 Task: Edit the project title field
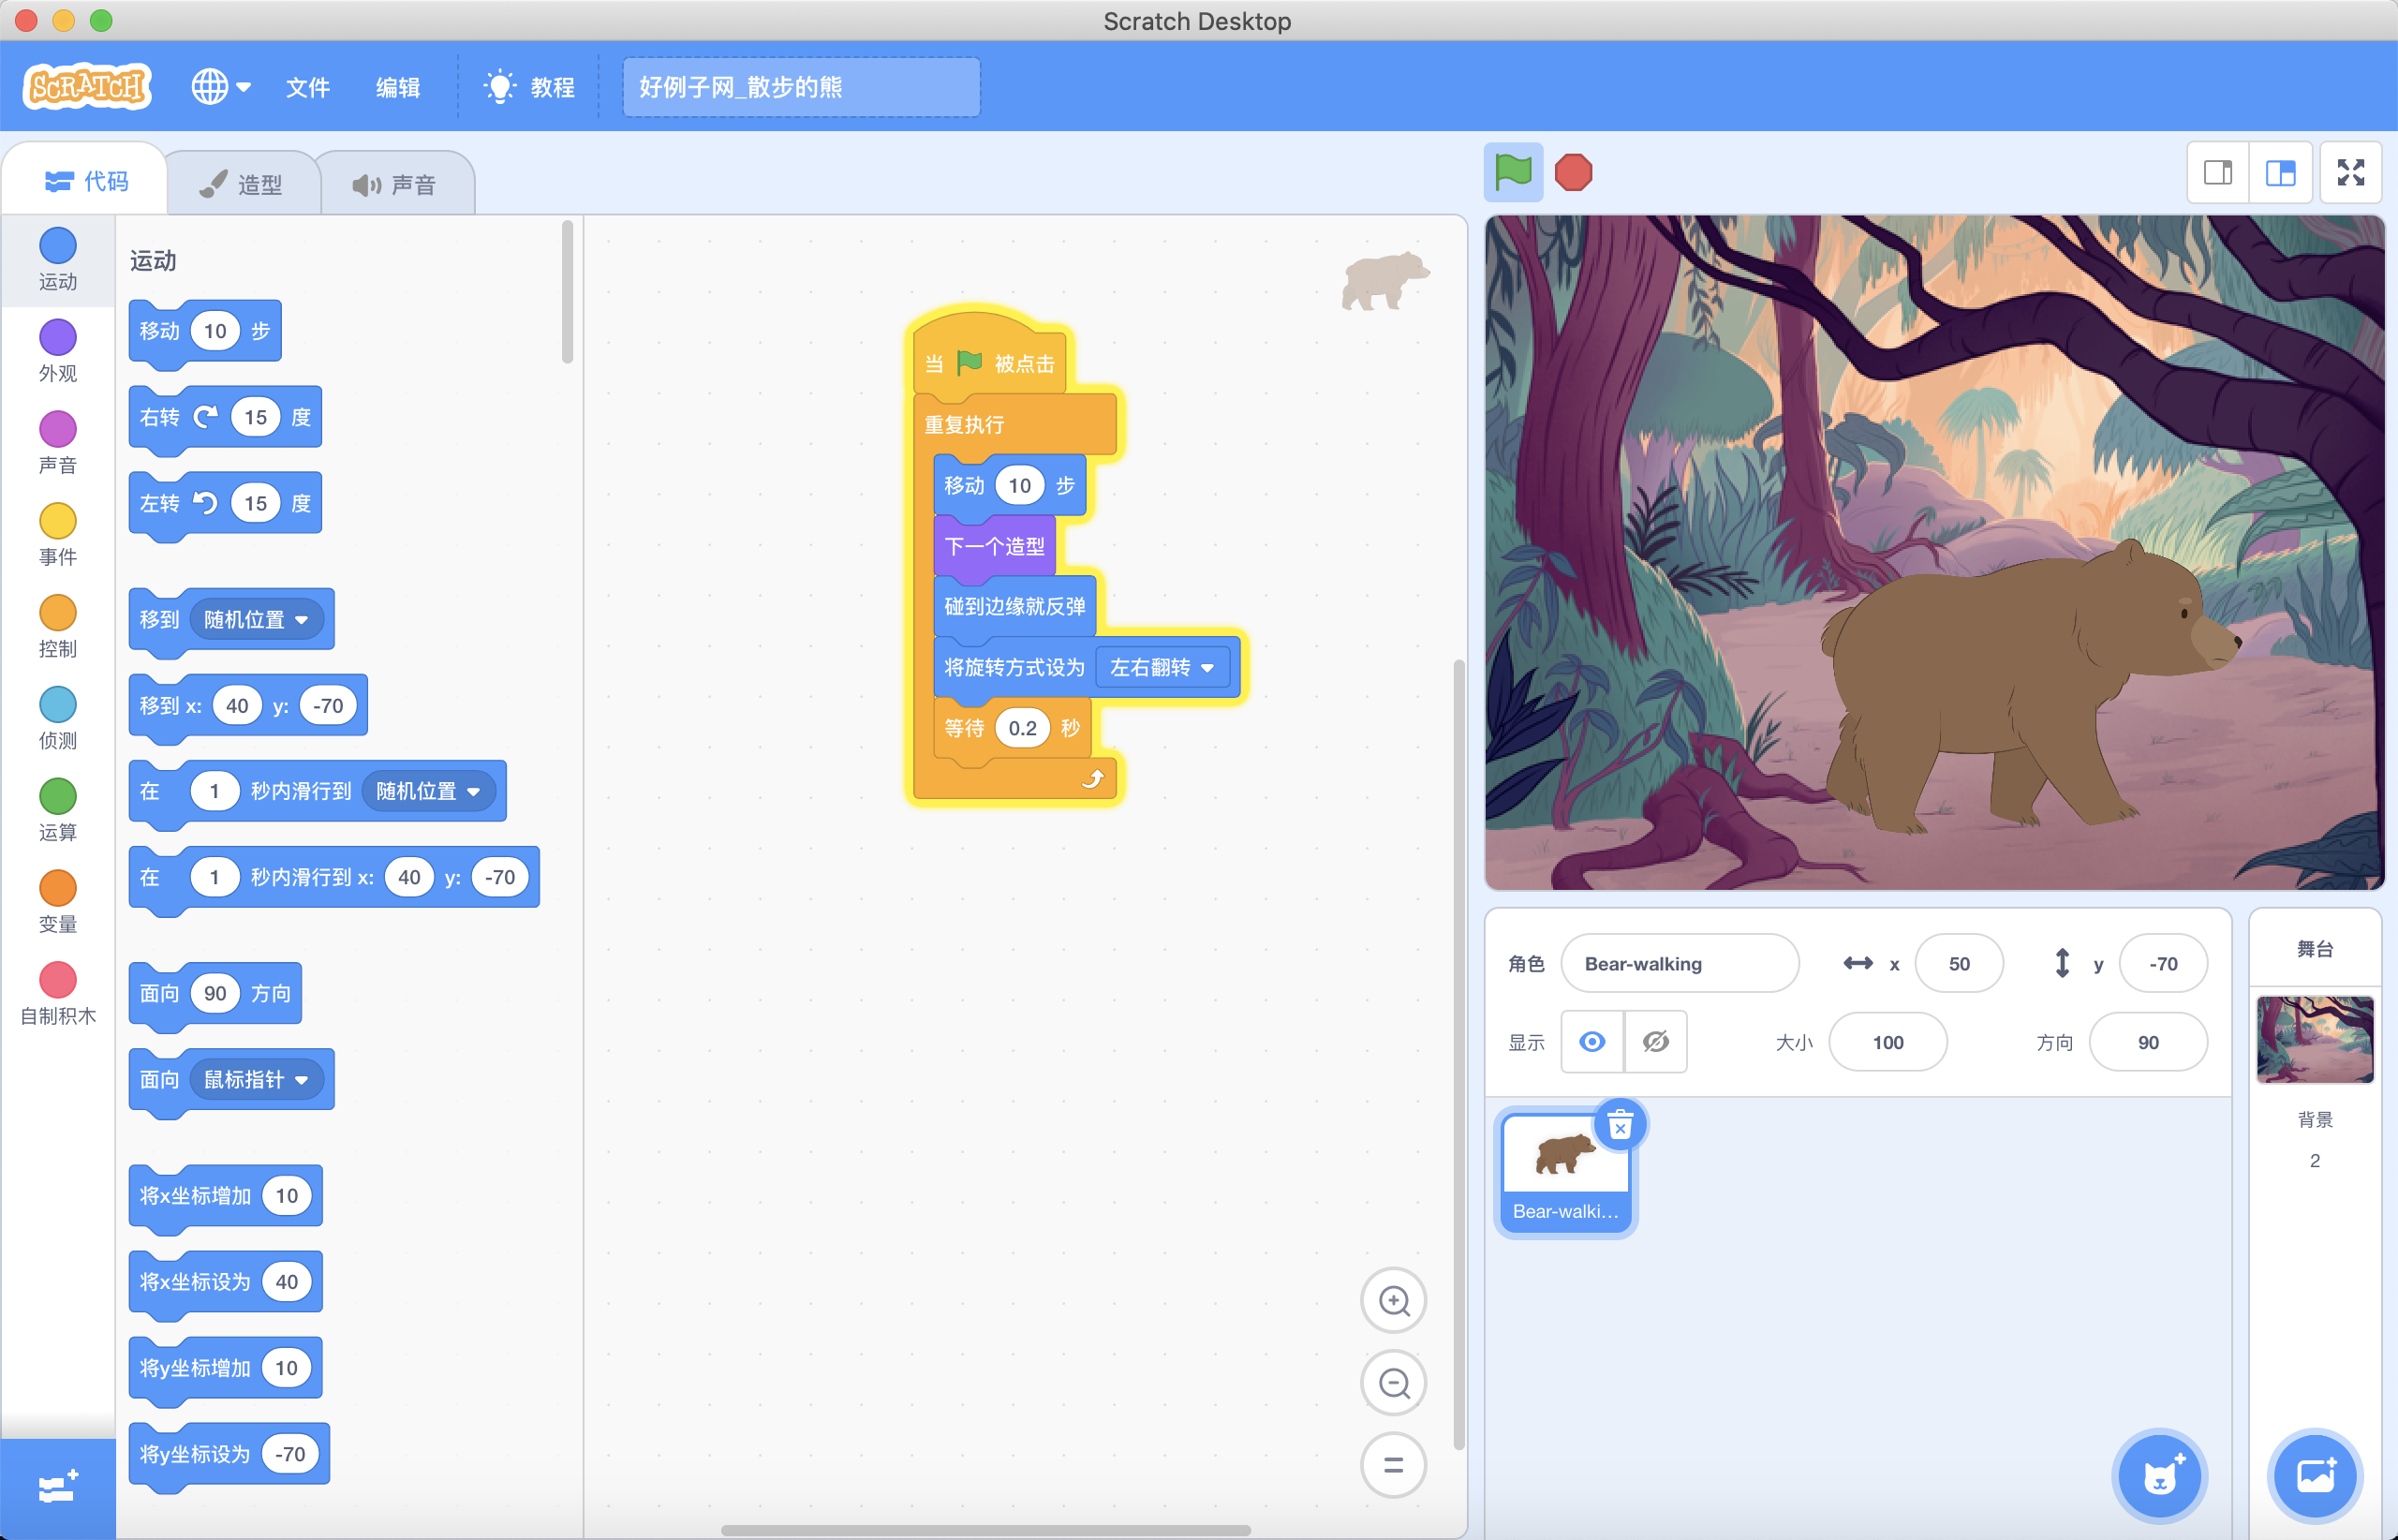801,87
